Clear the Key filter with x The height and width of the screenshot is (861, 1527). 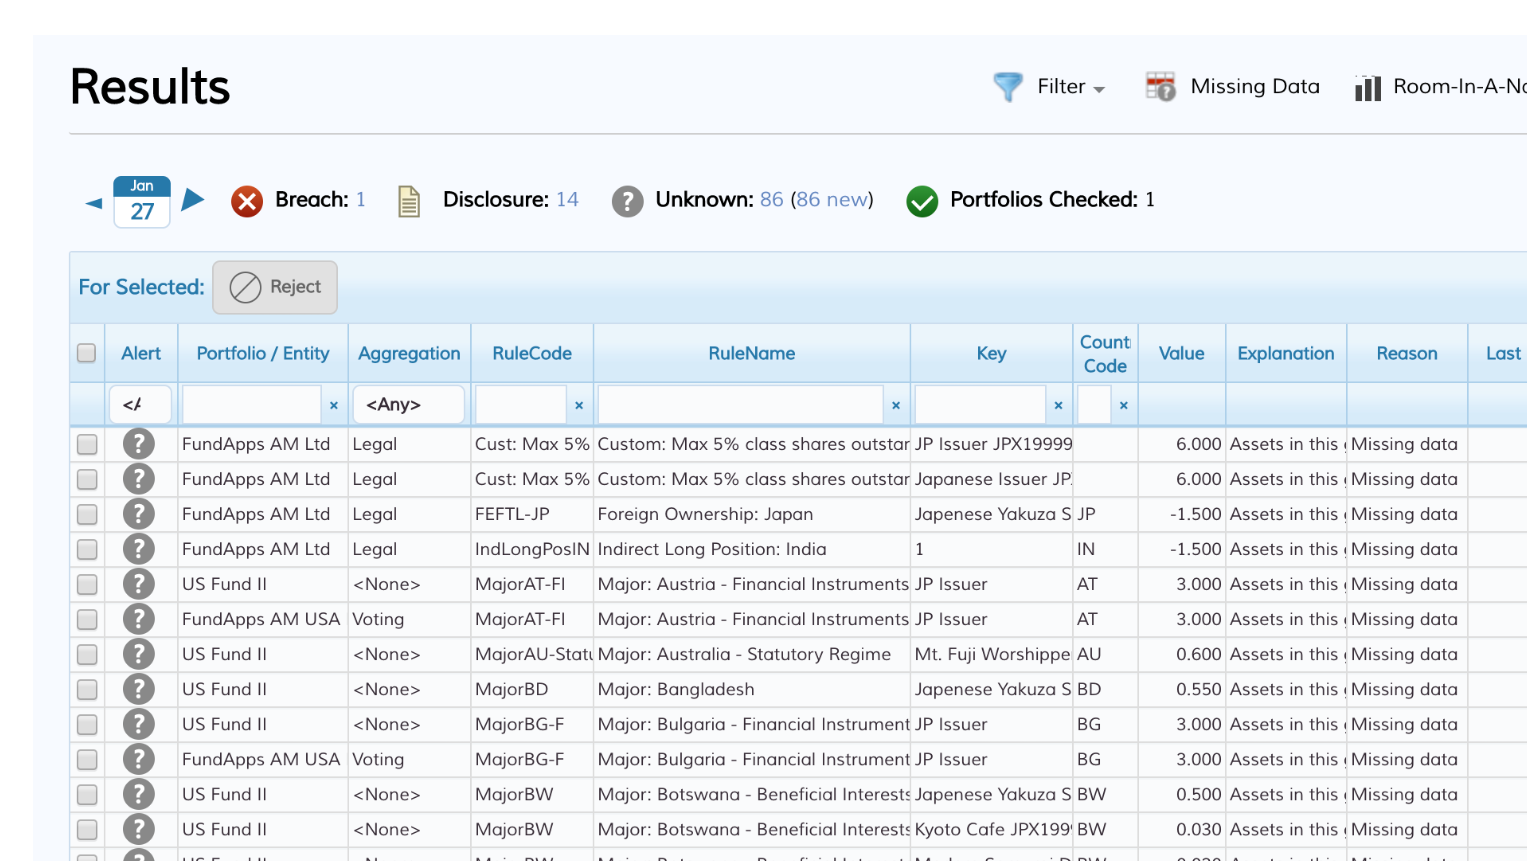click(x=1058, y=405)
